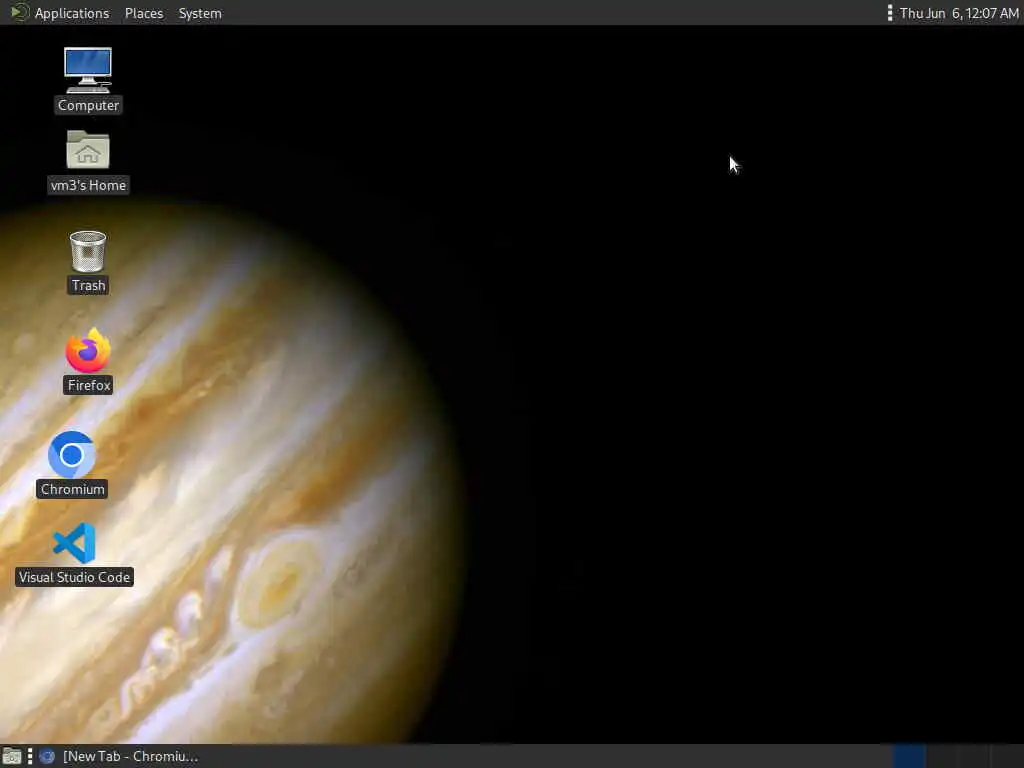The height and width of the screenshot is (768, 1024).
Task: Switch to the second workspace in switcher
Action: pyautogui.click(x=941, y=756)
